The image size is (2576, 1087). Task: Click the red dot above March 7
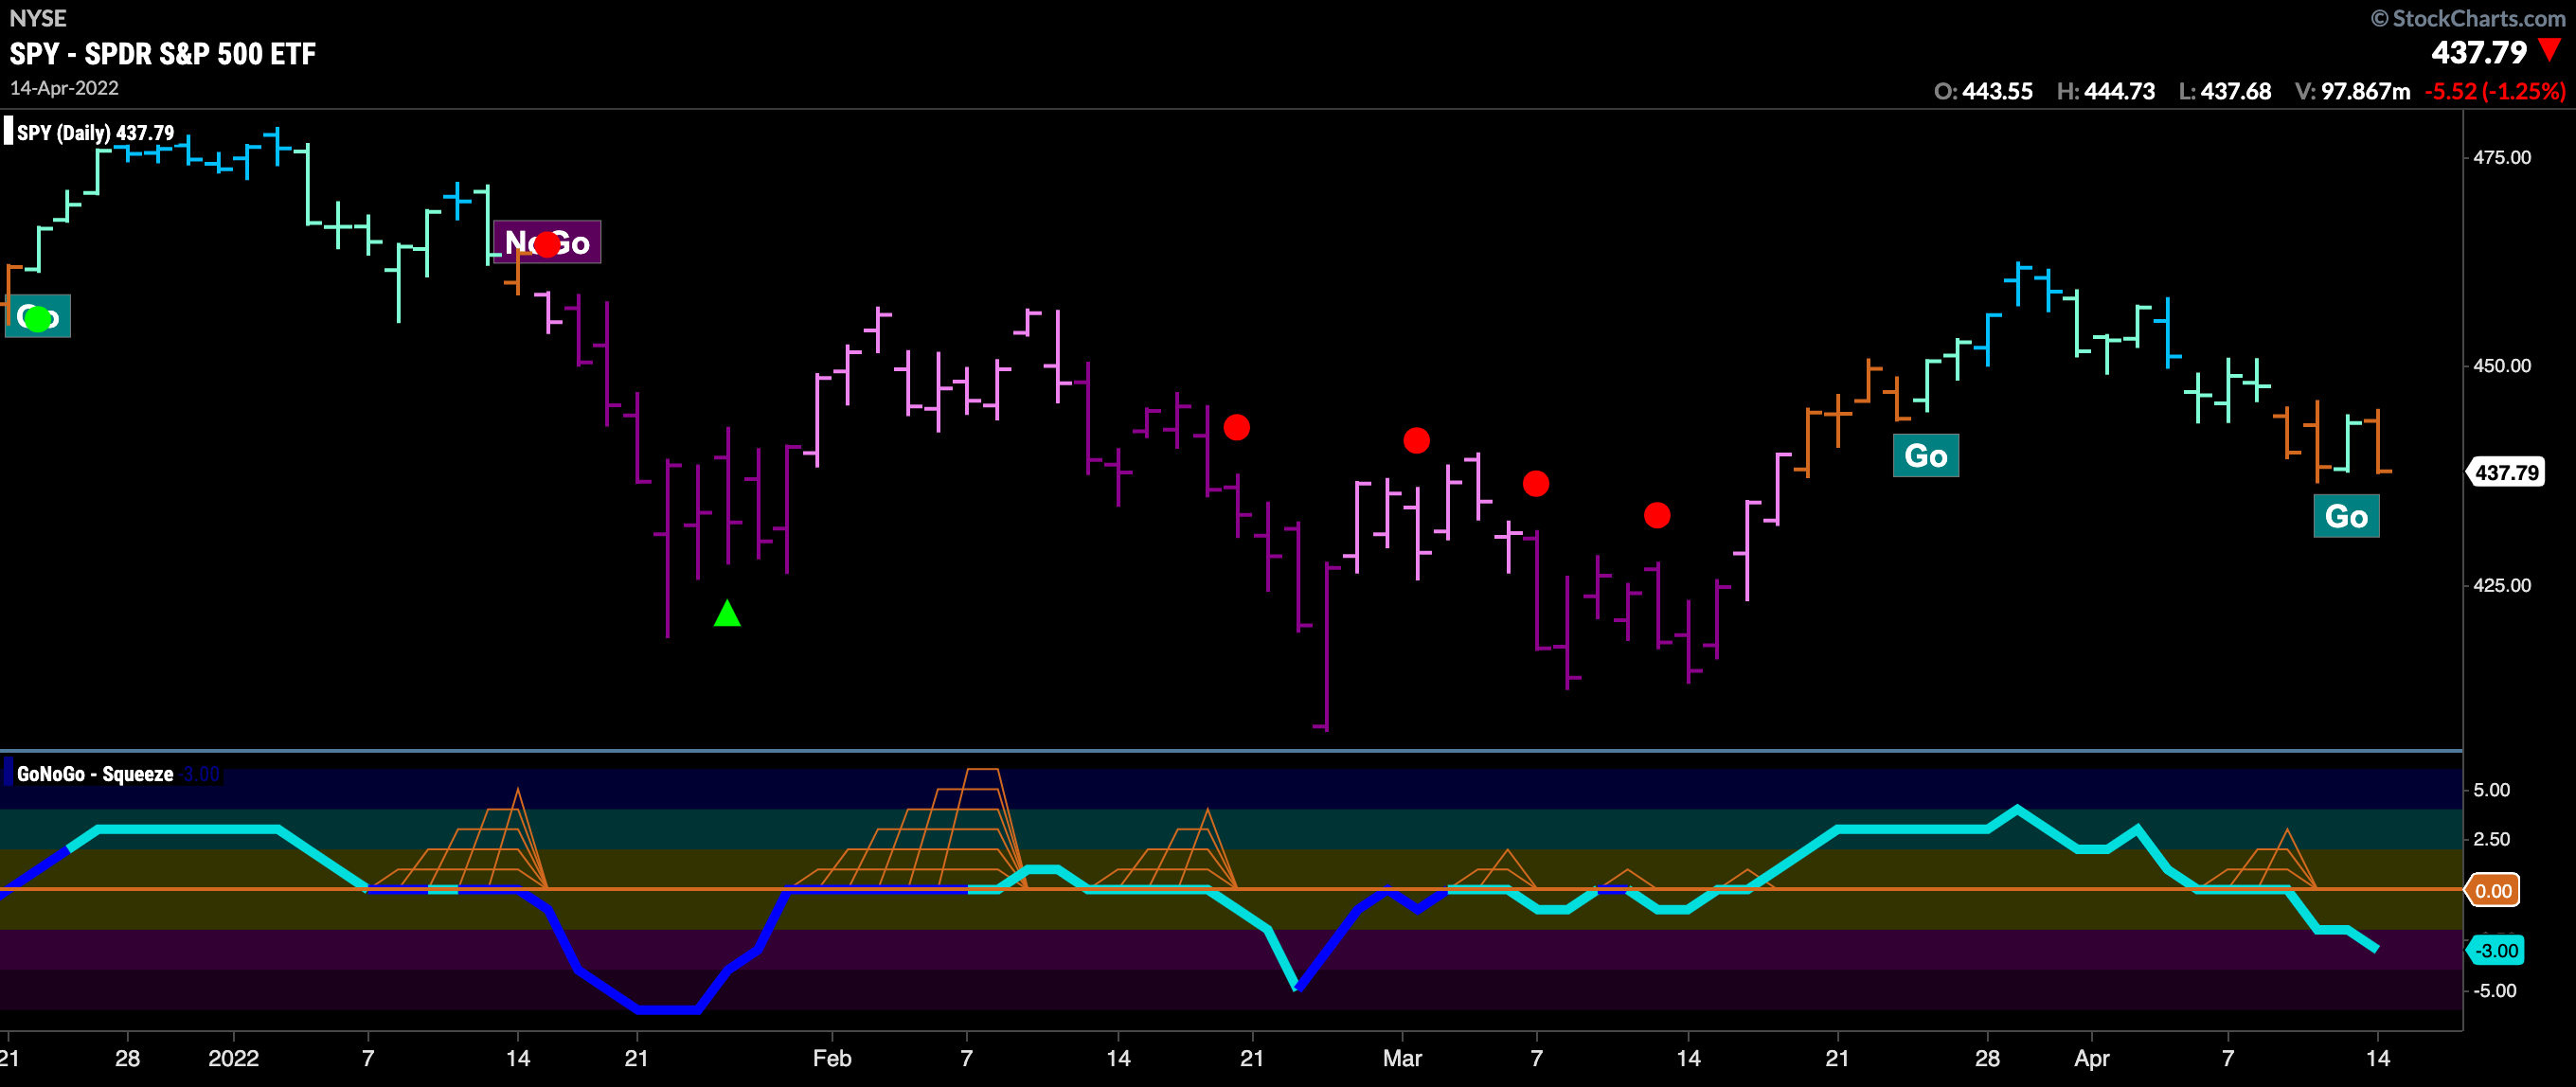click(1536, 484)
